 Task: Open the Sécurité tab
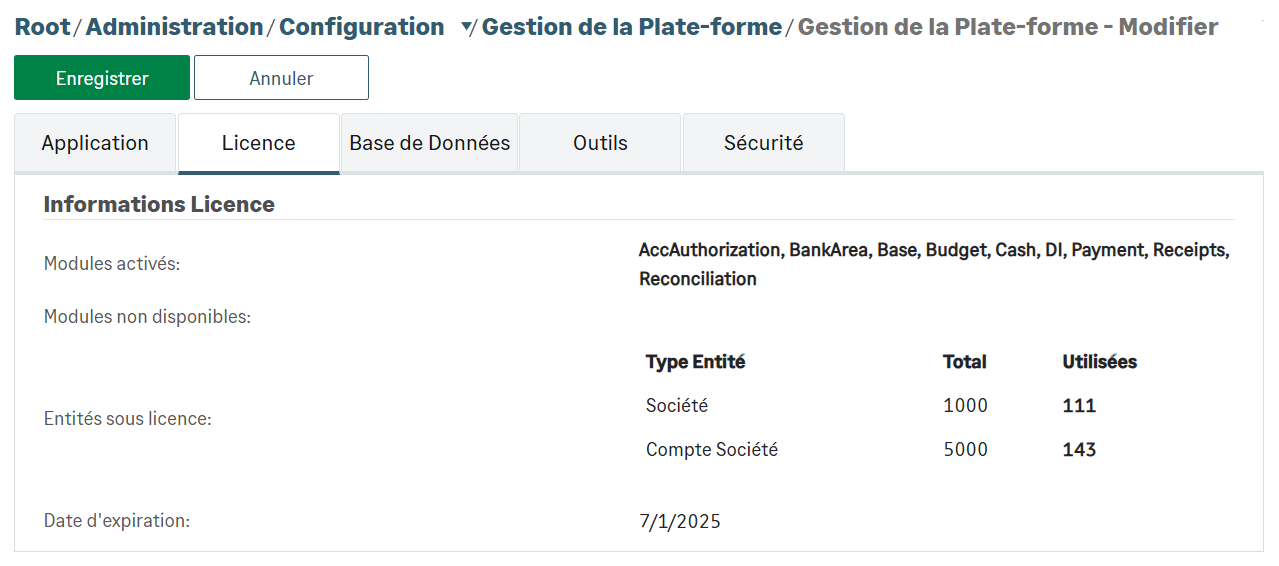click(x=764, y=143)
